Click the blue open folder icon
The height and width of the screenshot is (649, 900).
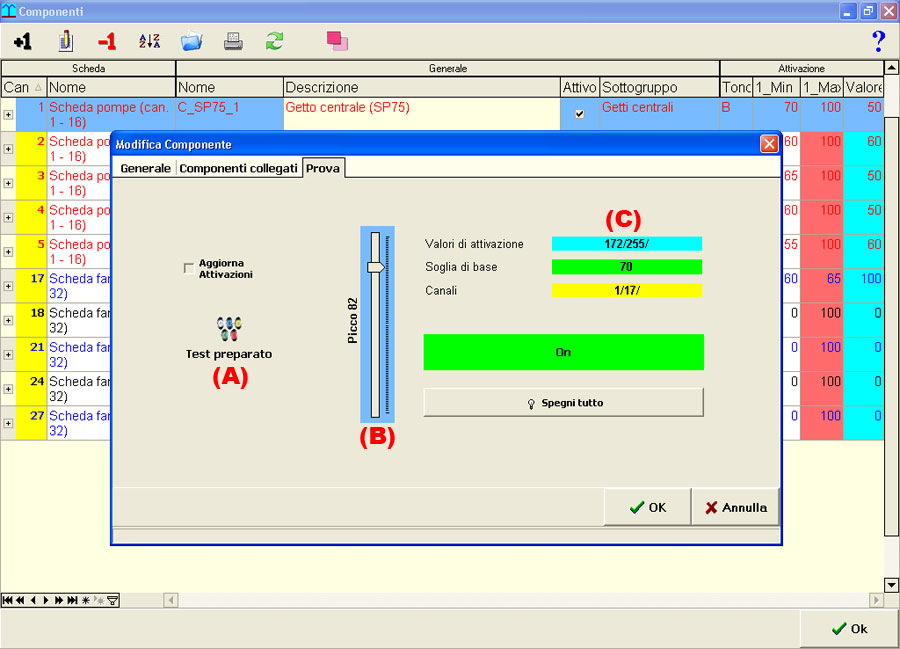192,41
